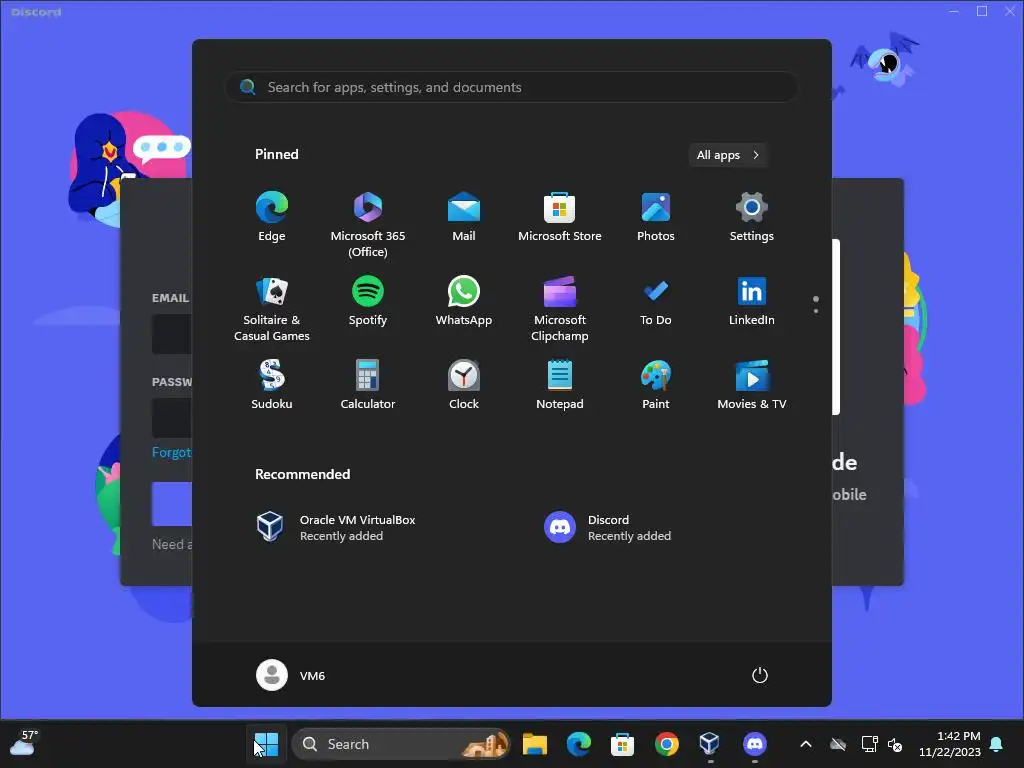Open notifications bell icon

(x=997, y=744)
